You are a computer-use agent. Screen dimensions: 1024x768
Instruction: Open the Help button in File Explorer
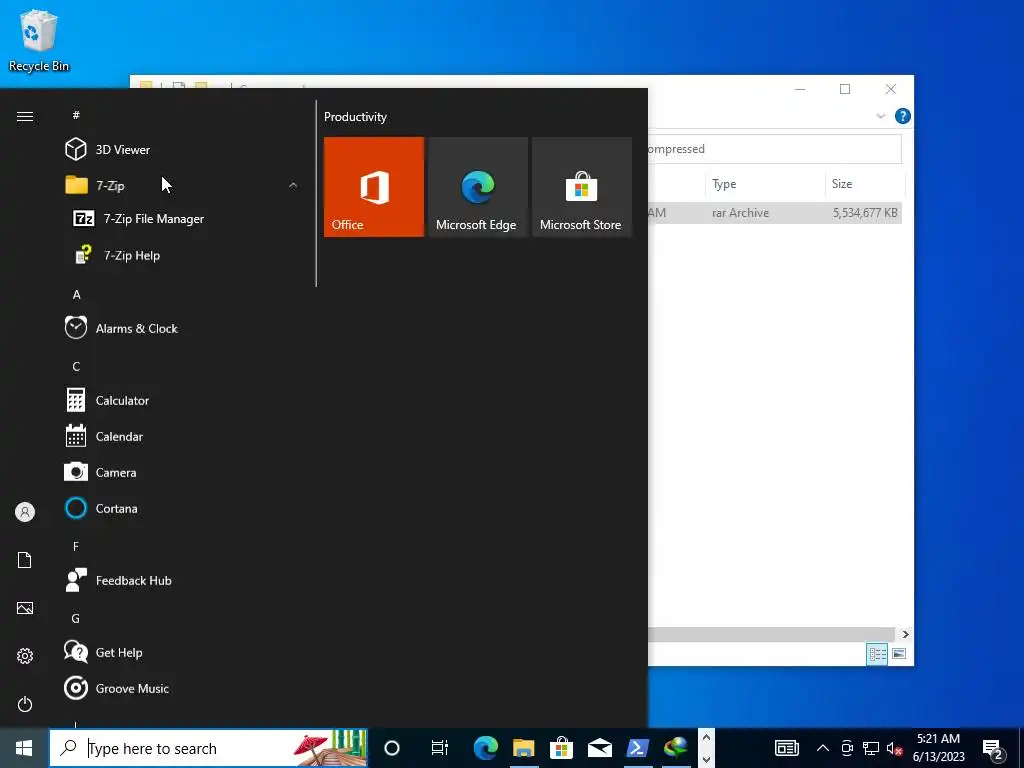pyautogui.click(x=903, y=116)
